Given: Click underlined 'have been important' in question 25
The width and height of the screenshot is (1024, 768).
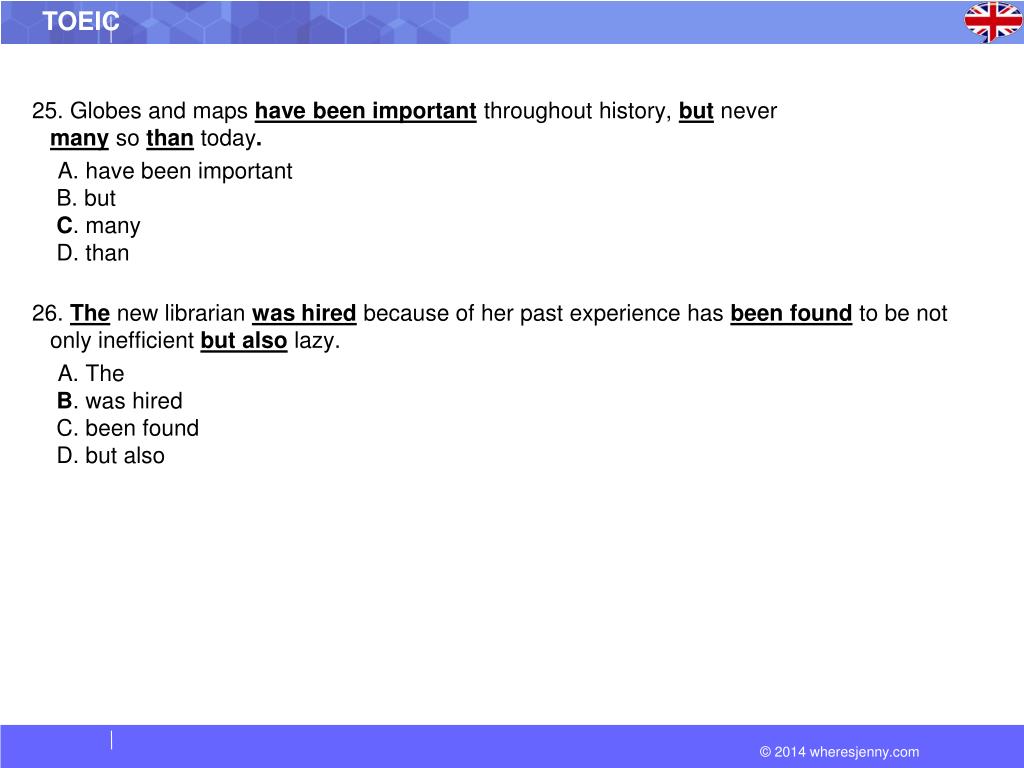Looking at the screenshot, I should (366, 111).
